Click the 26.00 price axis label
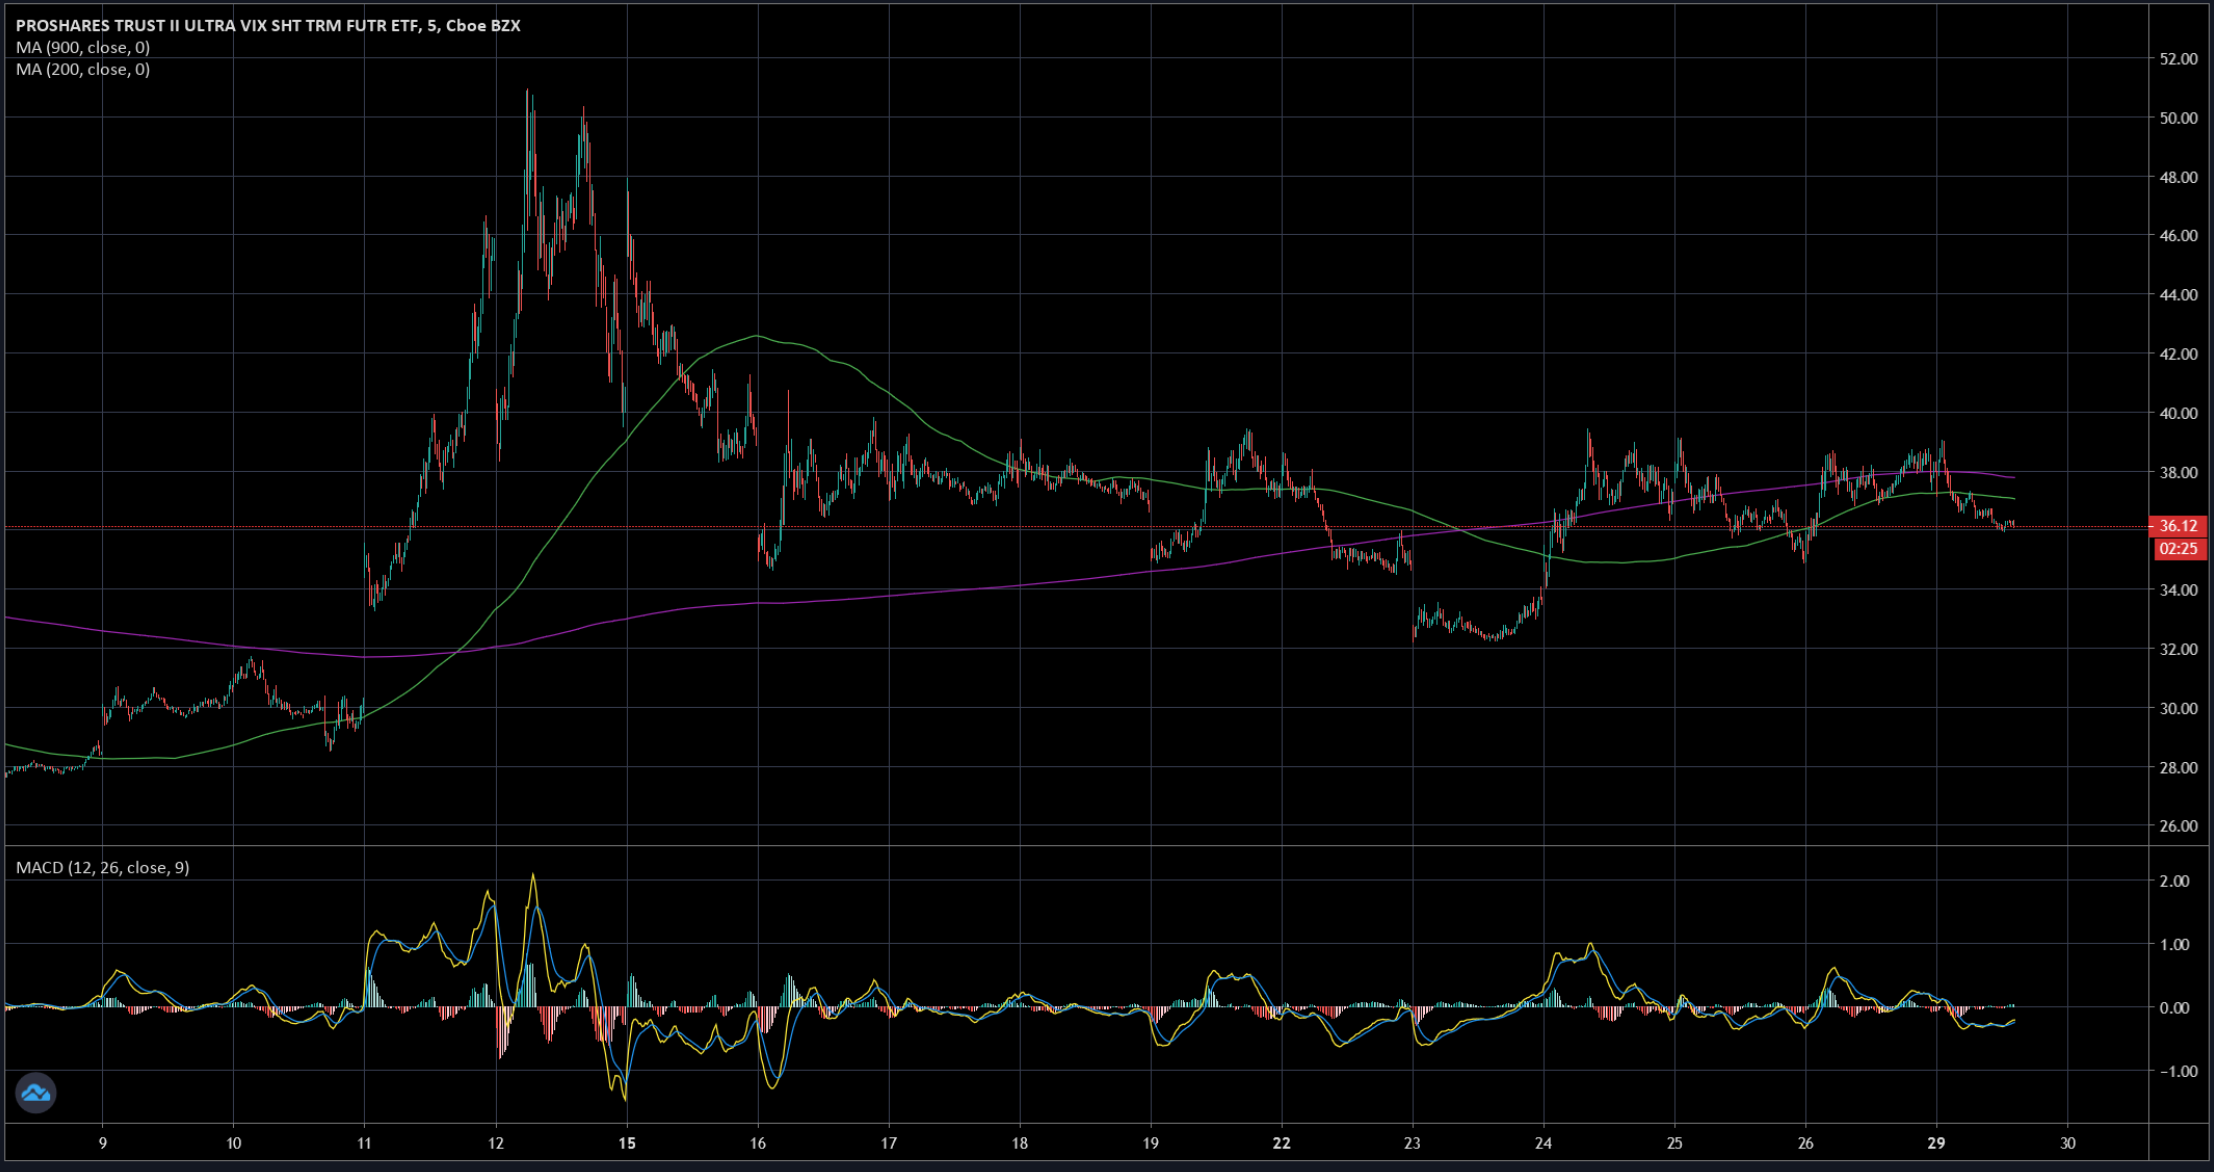The width and height of the screenshot is (2214, 1172). click(x=2178, y=827)
